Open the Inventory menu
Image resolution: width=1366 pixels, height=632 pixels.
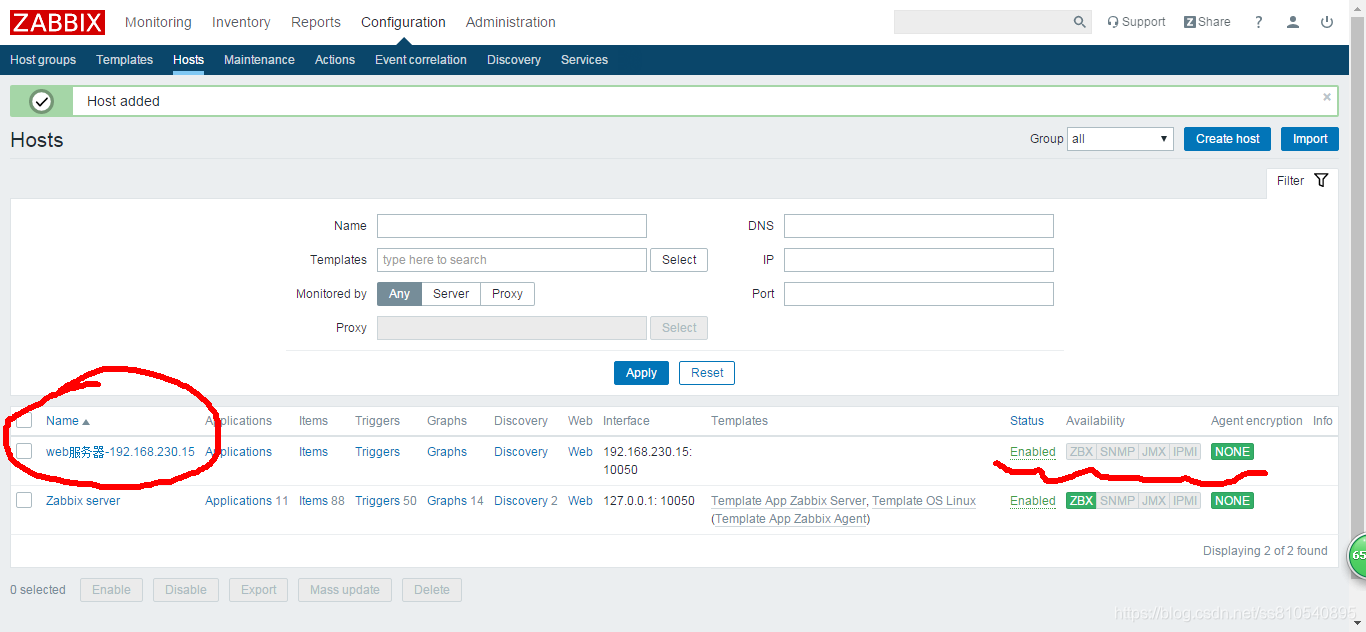[x=241, y=22]
